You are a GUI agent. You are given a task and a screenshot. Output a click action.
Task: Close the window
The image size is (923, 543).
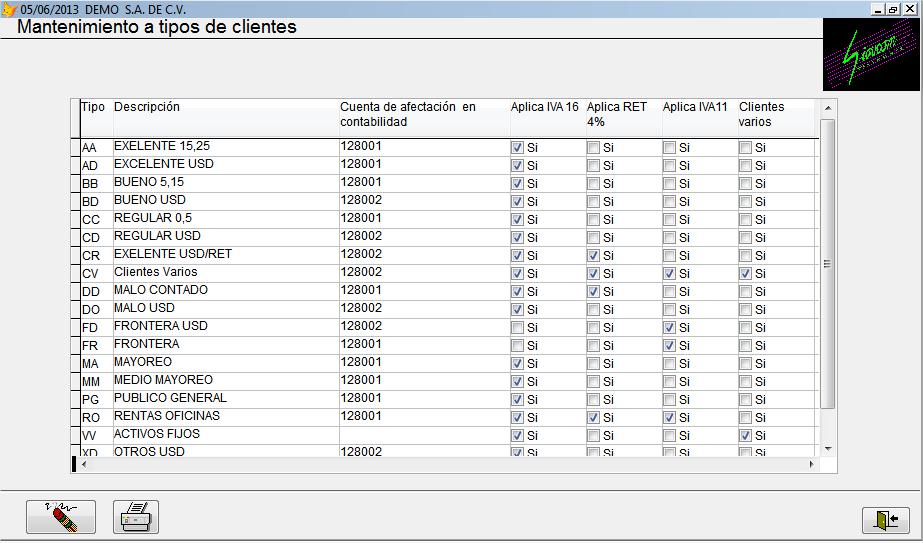(910, 9)
